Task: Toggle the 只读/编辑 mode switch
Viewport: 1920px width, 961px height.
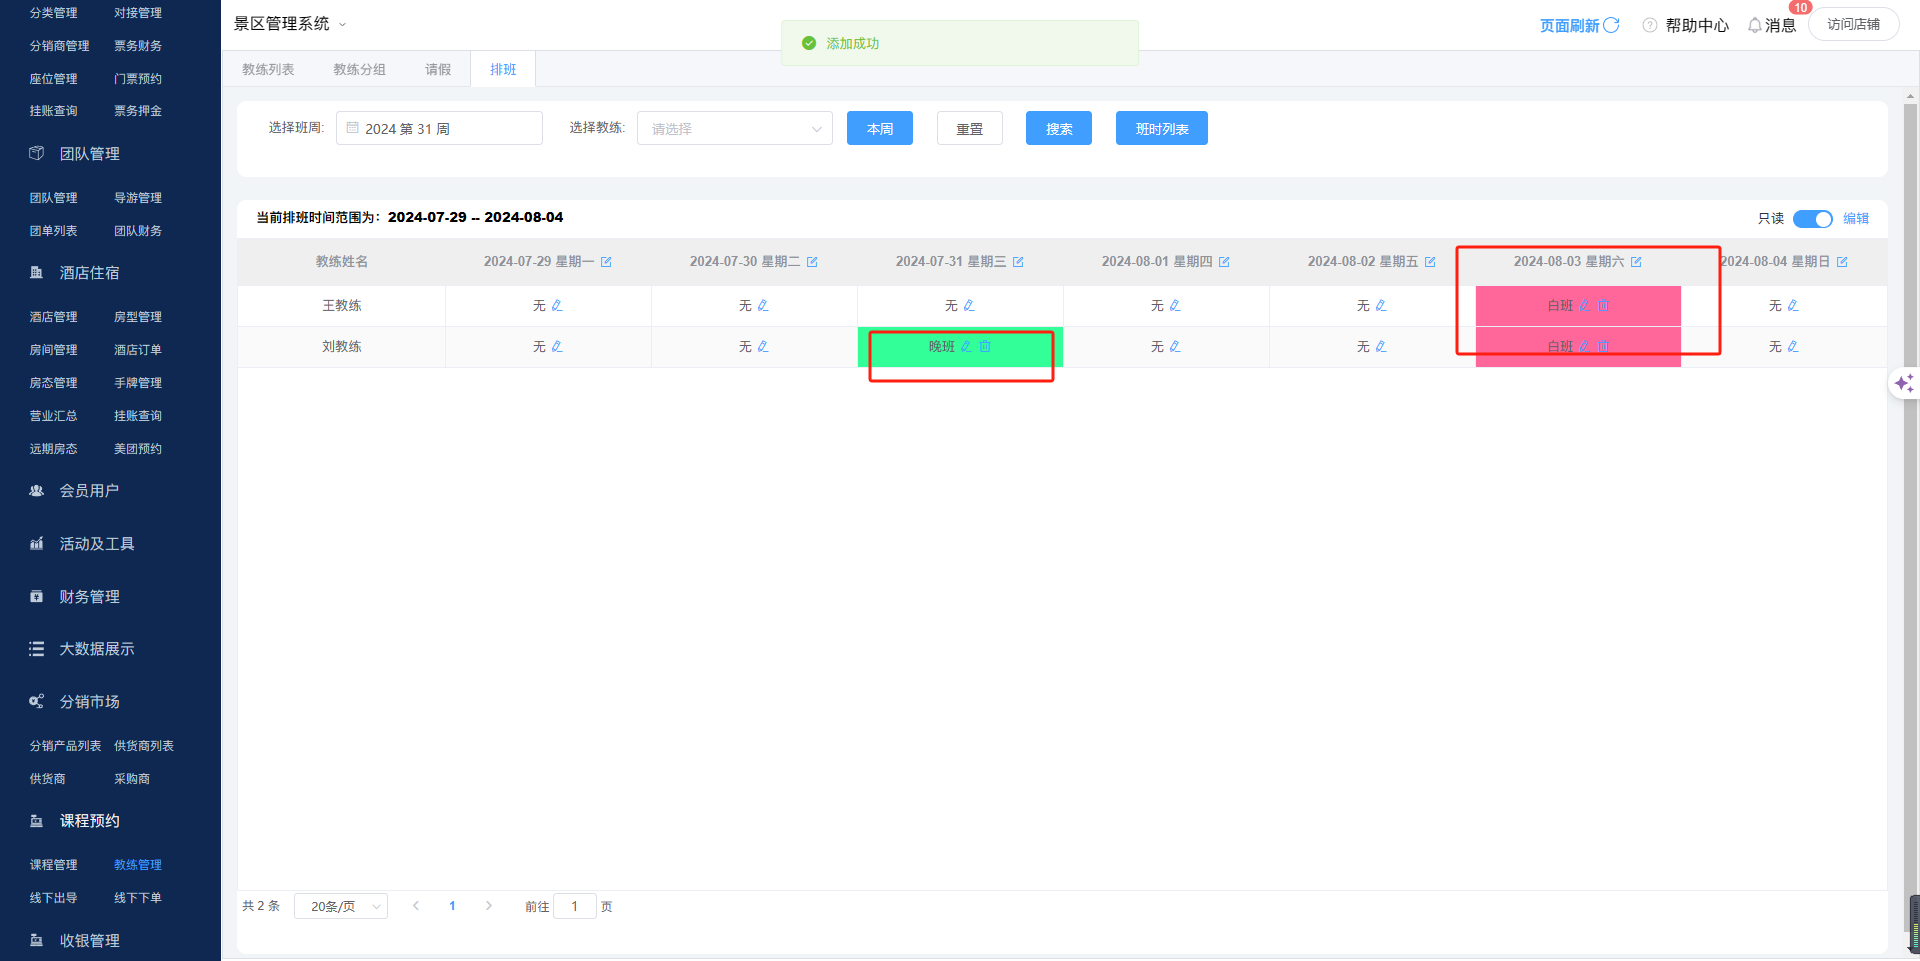Action: (x=1812, y=219)
